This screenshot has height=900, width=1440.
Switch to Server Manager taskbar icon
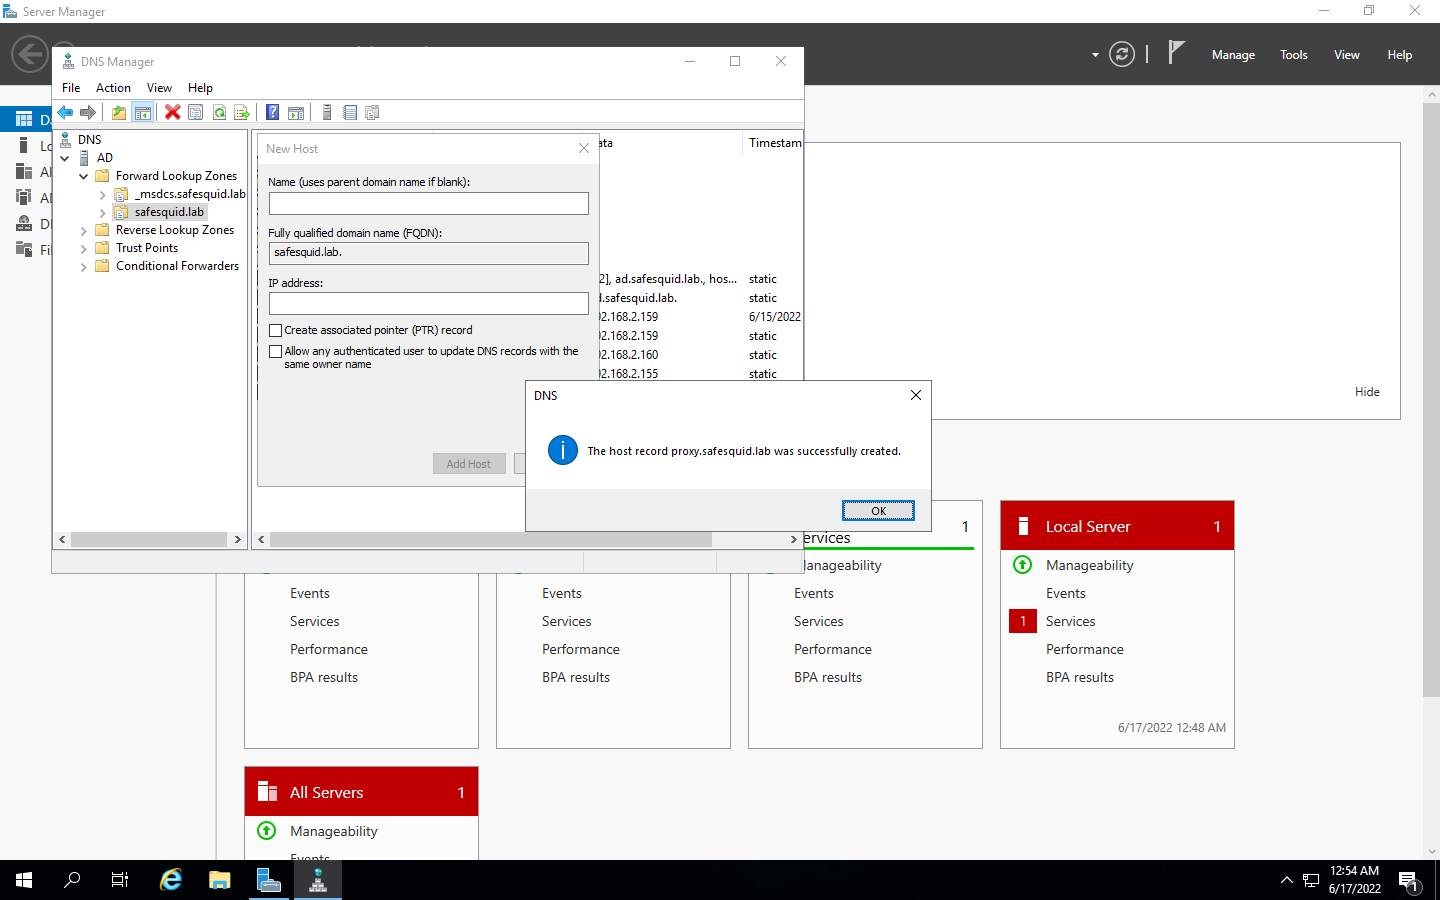[269, 880]
